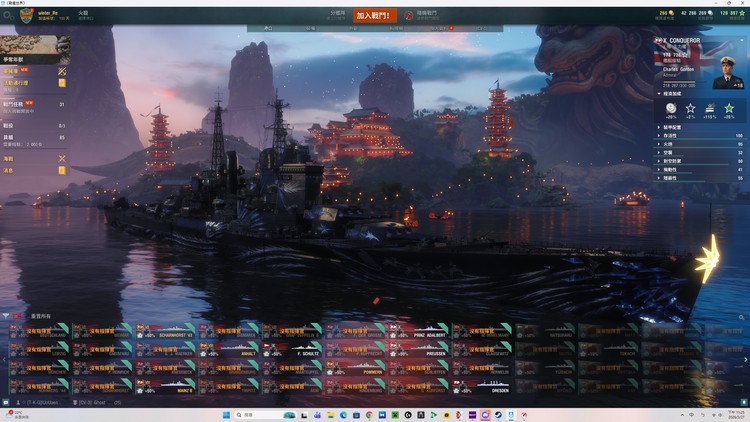The image size is (750, 422).
Task: Click the credits bonus icon showing +20%
Action: pyautogui.click(x=671, y=108)
